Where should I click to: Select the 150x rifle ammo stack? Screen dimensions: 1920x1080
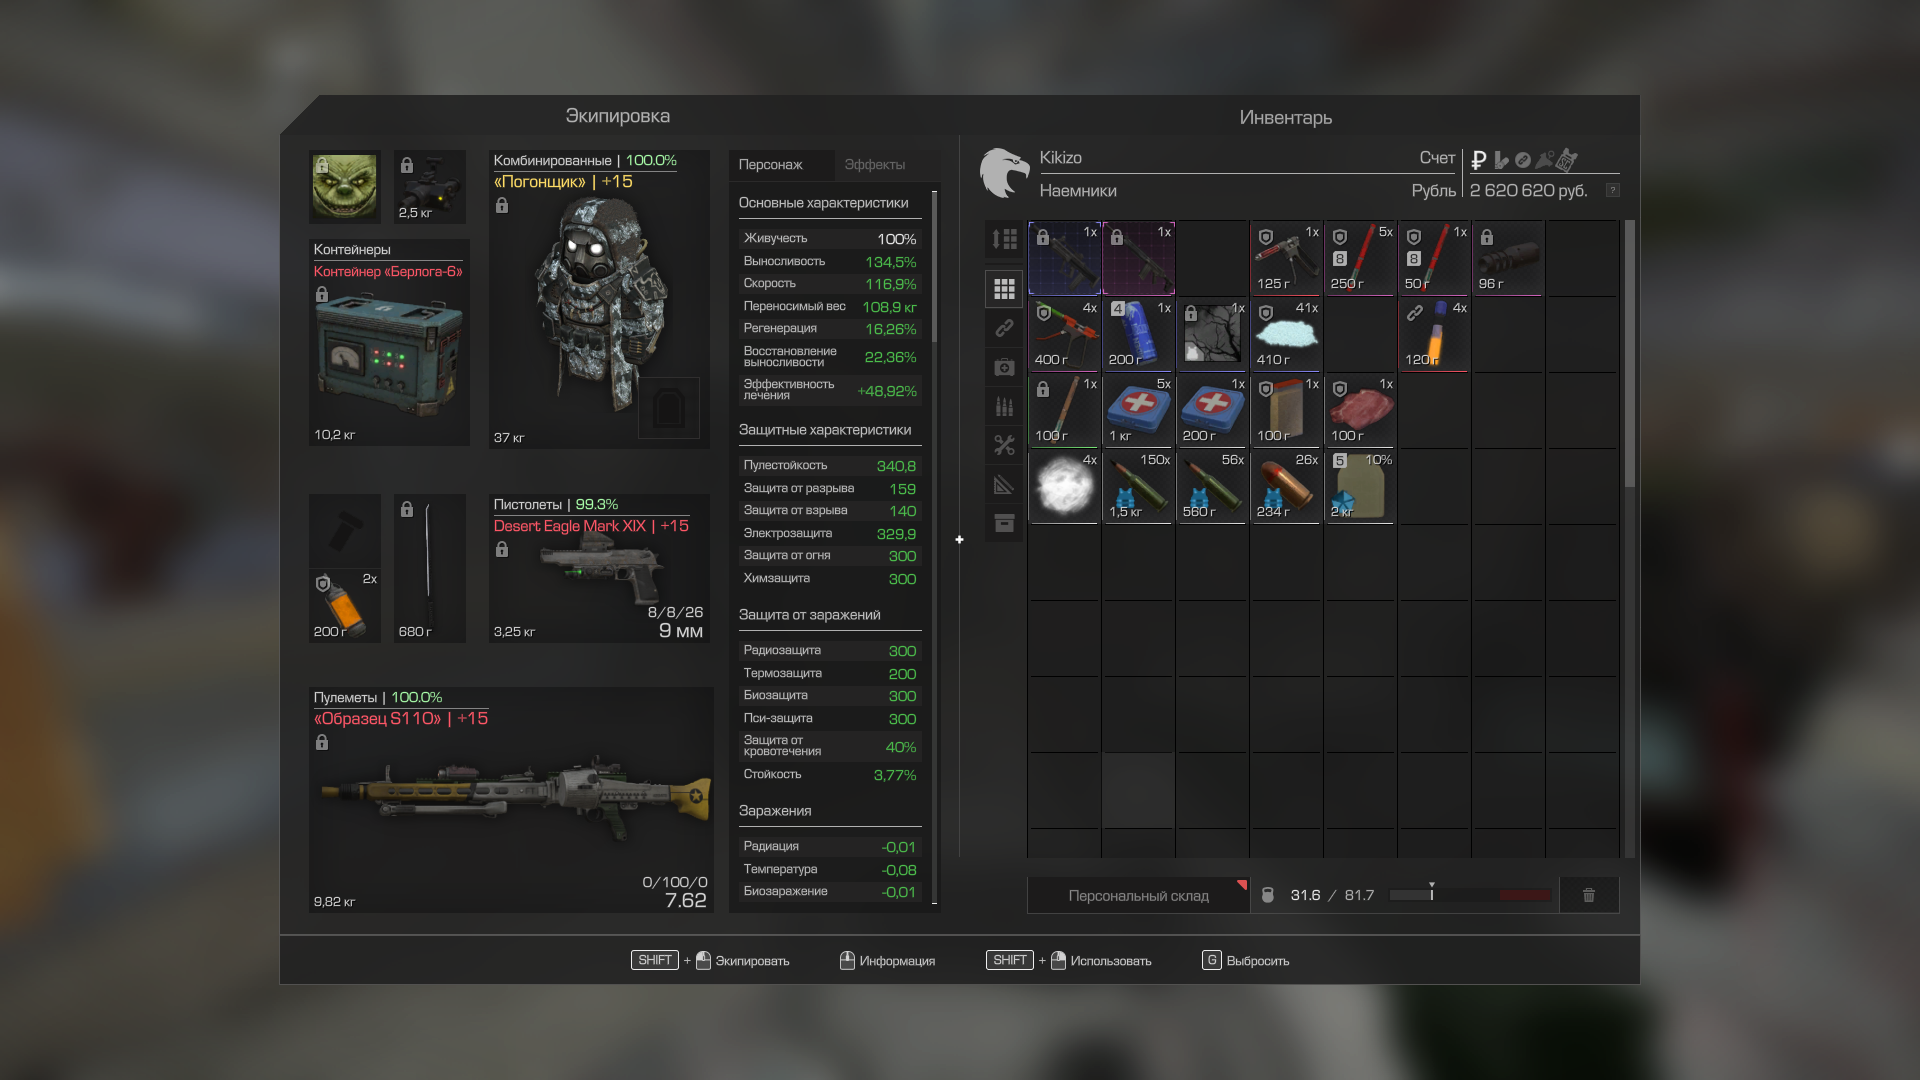pos(1138,487)
